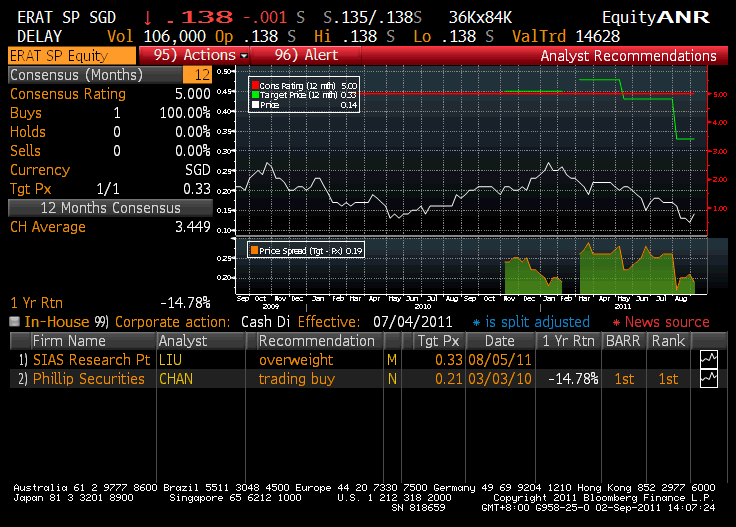Click the overweight recommendation cell

[296, 360]
